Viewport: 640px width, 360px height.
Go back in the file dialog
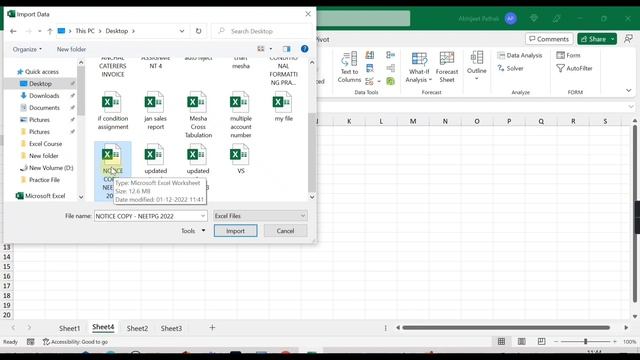[13, 31]
